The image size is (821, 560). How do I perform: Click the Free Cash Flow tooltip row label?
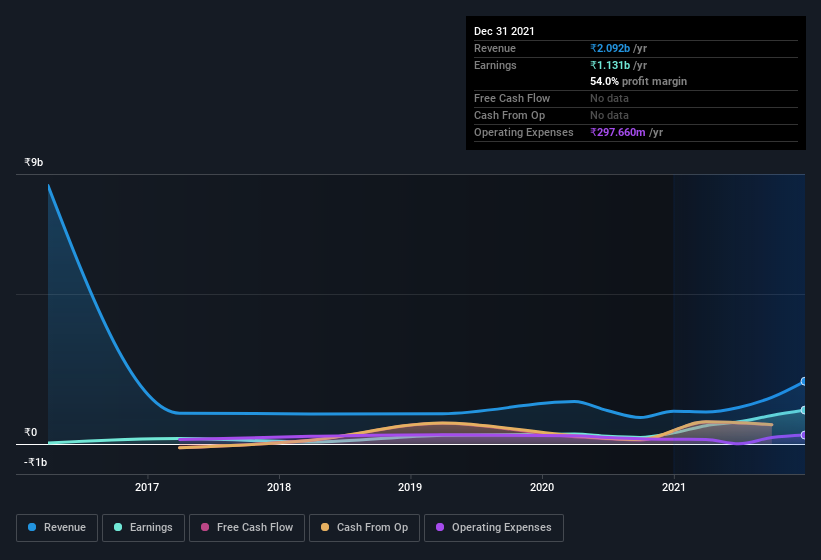512,98
